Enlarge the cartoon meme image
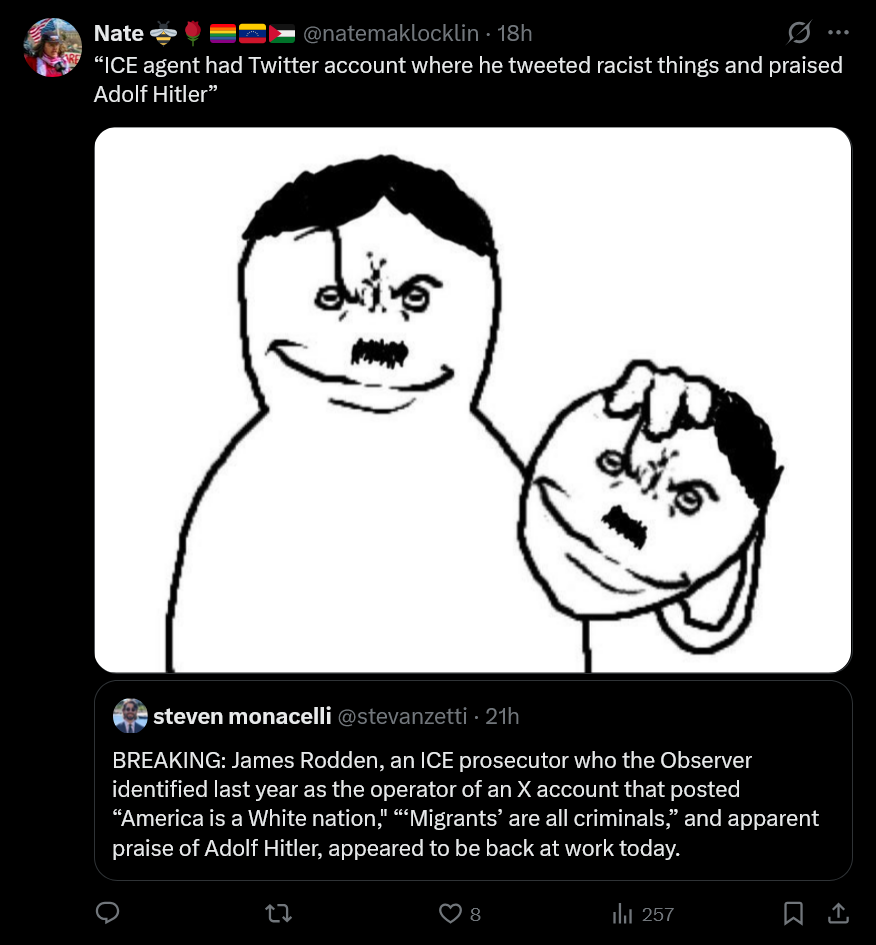The image size is (876, 945). pos(473,400)
